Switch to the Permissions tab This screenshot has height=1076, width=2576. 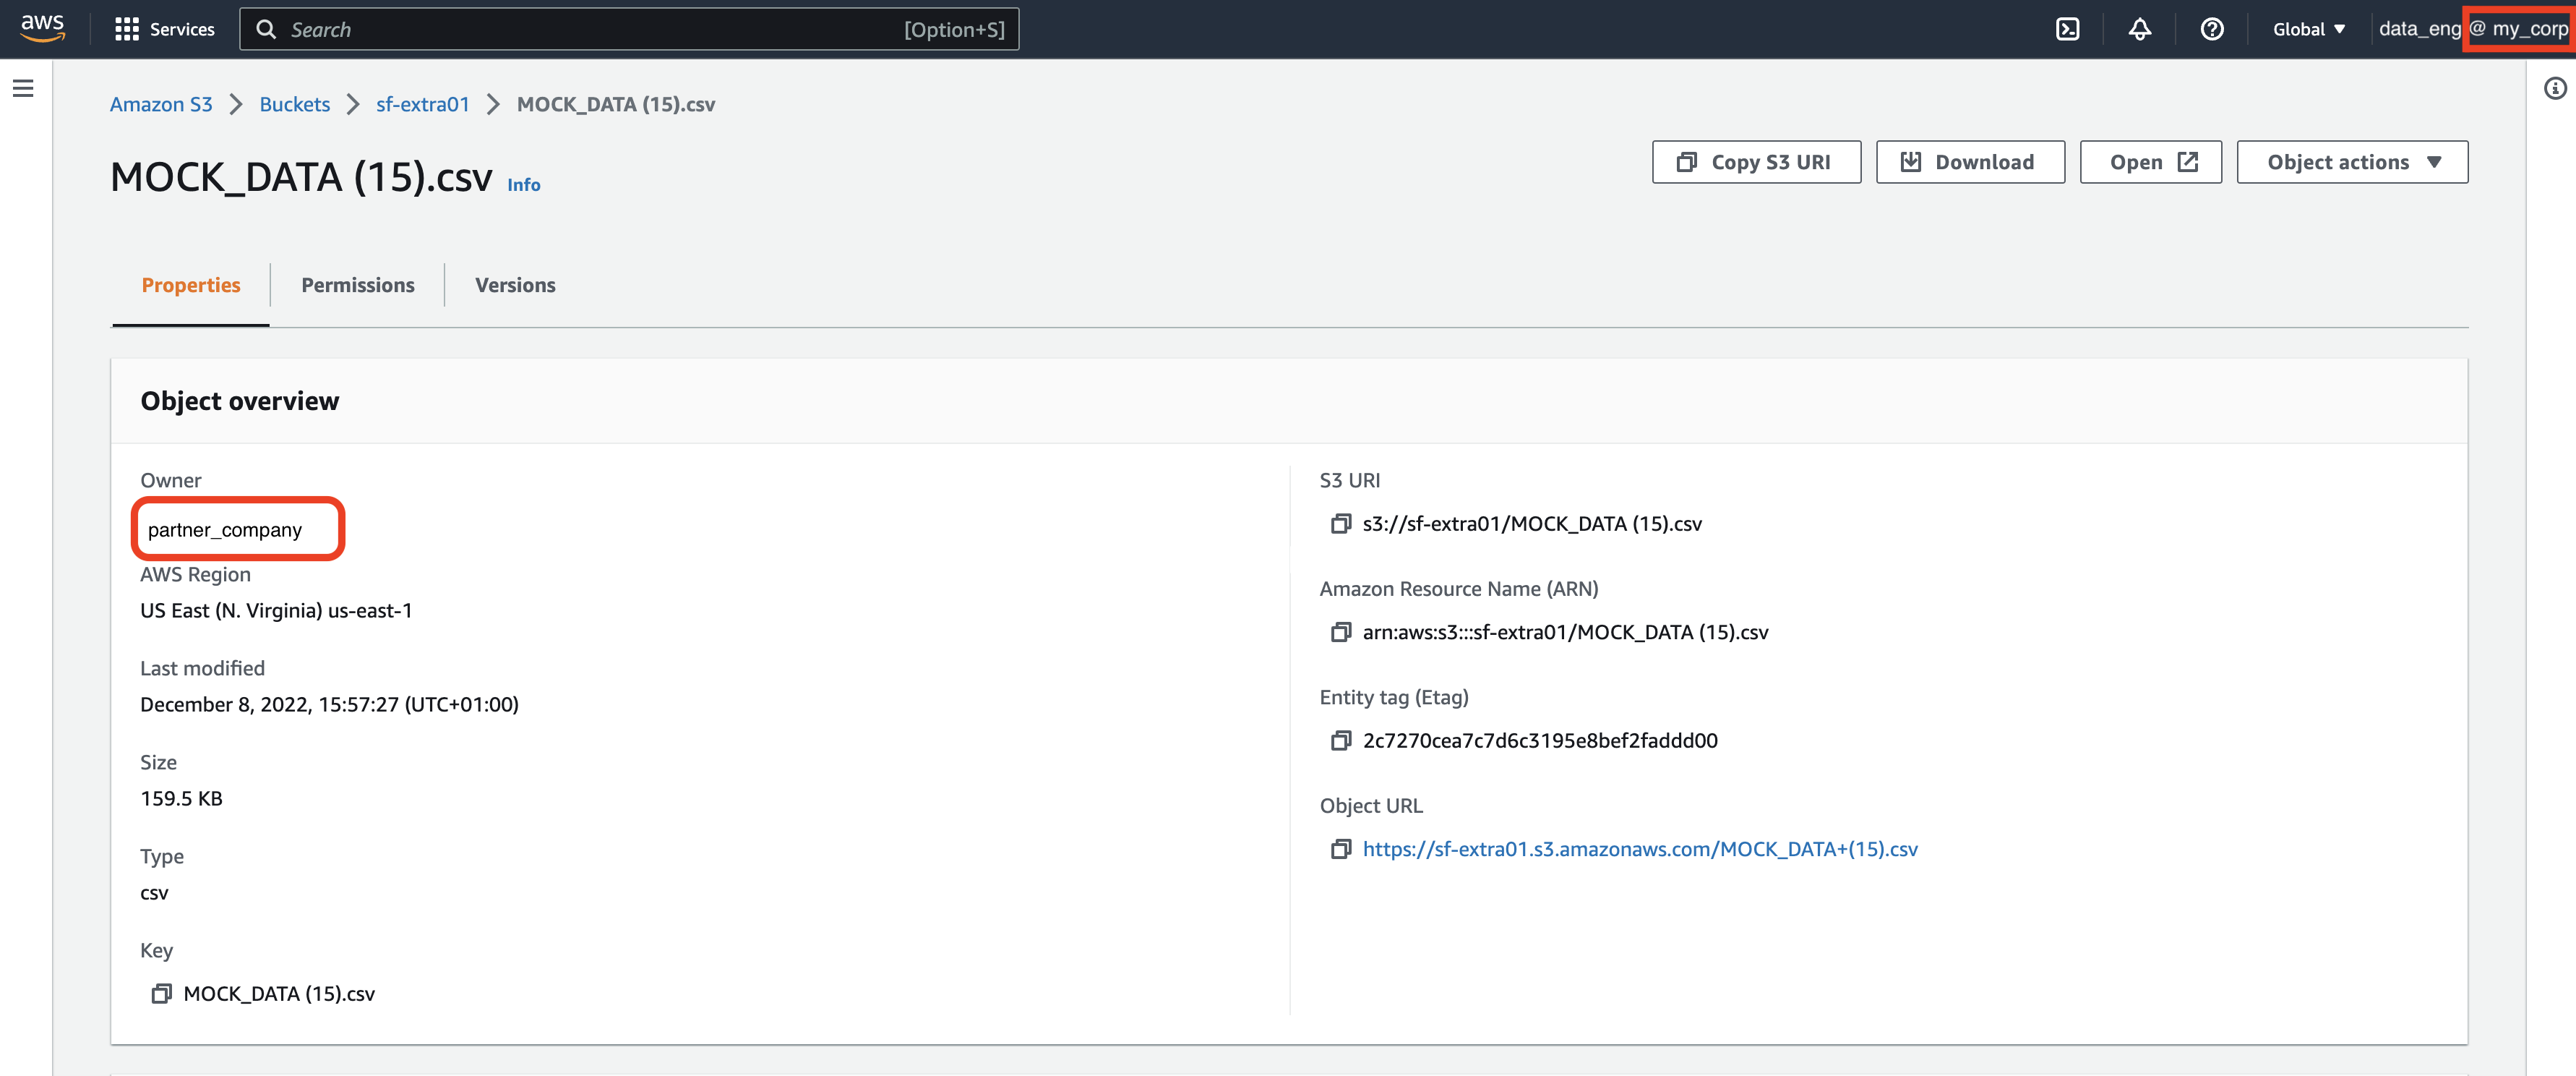357,285
